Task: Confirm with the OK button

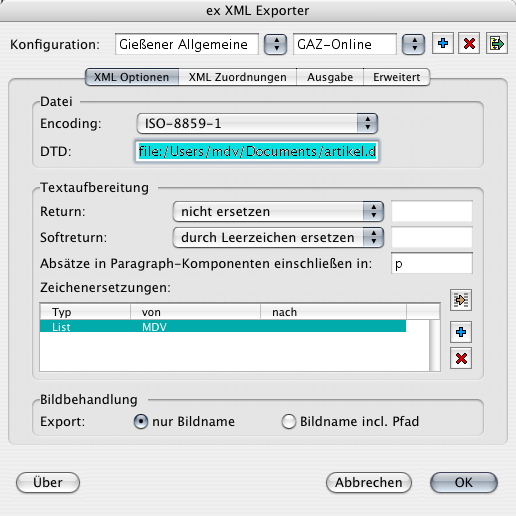Action: point(464,482)
